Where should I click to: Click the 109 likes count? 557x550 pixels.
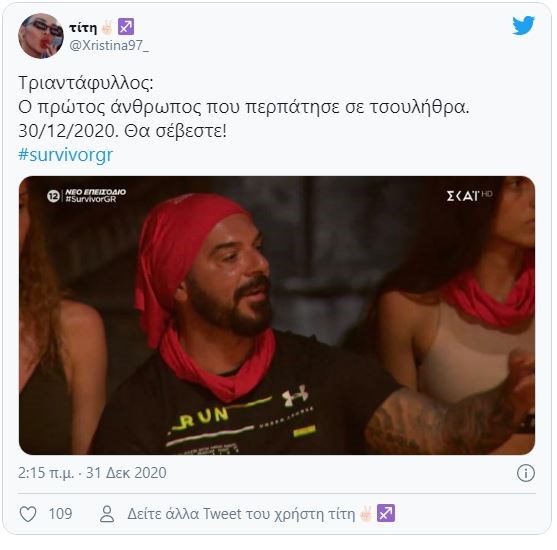[x=60, y=514]
